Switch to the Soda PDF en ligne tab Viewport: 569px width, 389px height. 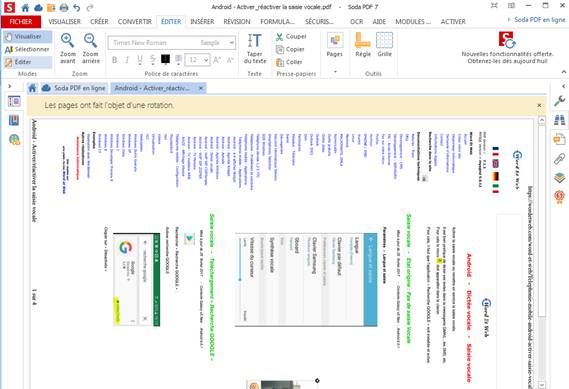point(74,88)
